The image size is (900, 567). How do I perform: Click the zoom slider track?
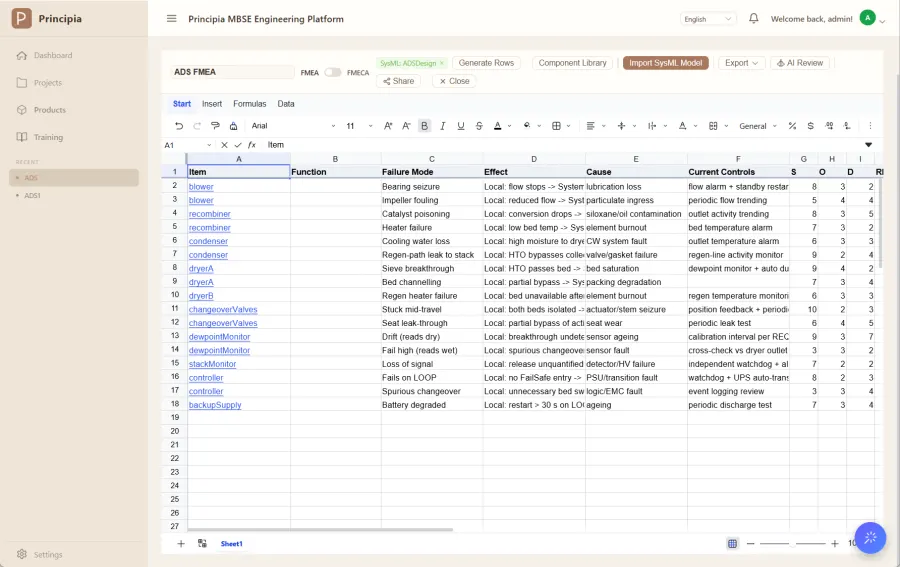click(793, 543)
